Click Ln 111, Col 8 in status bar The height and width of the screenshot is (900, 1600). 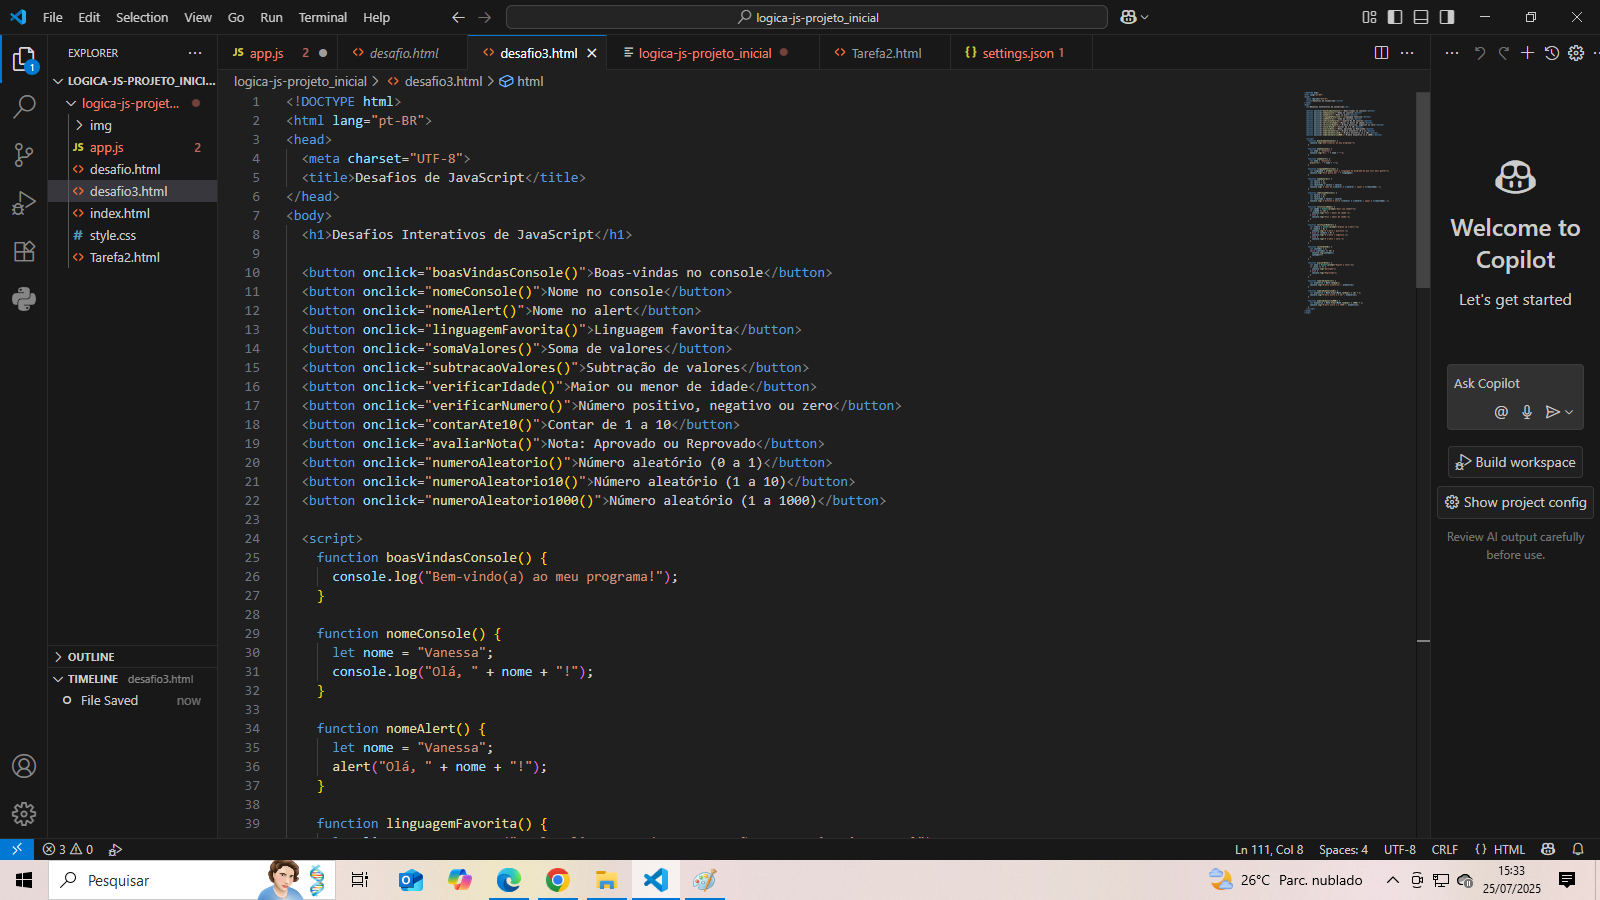[1269, 849]
